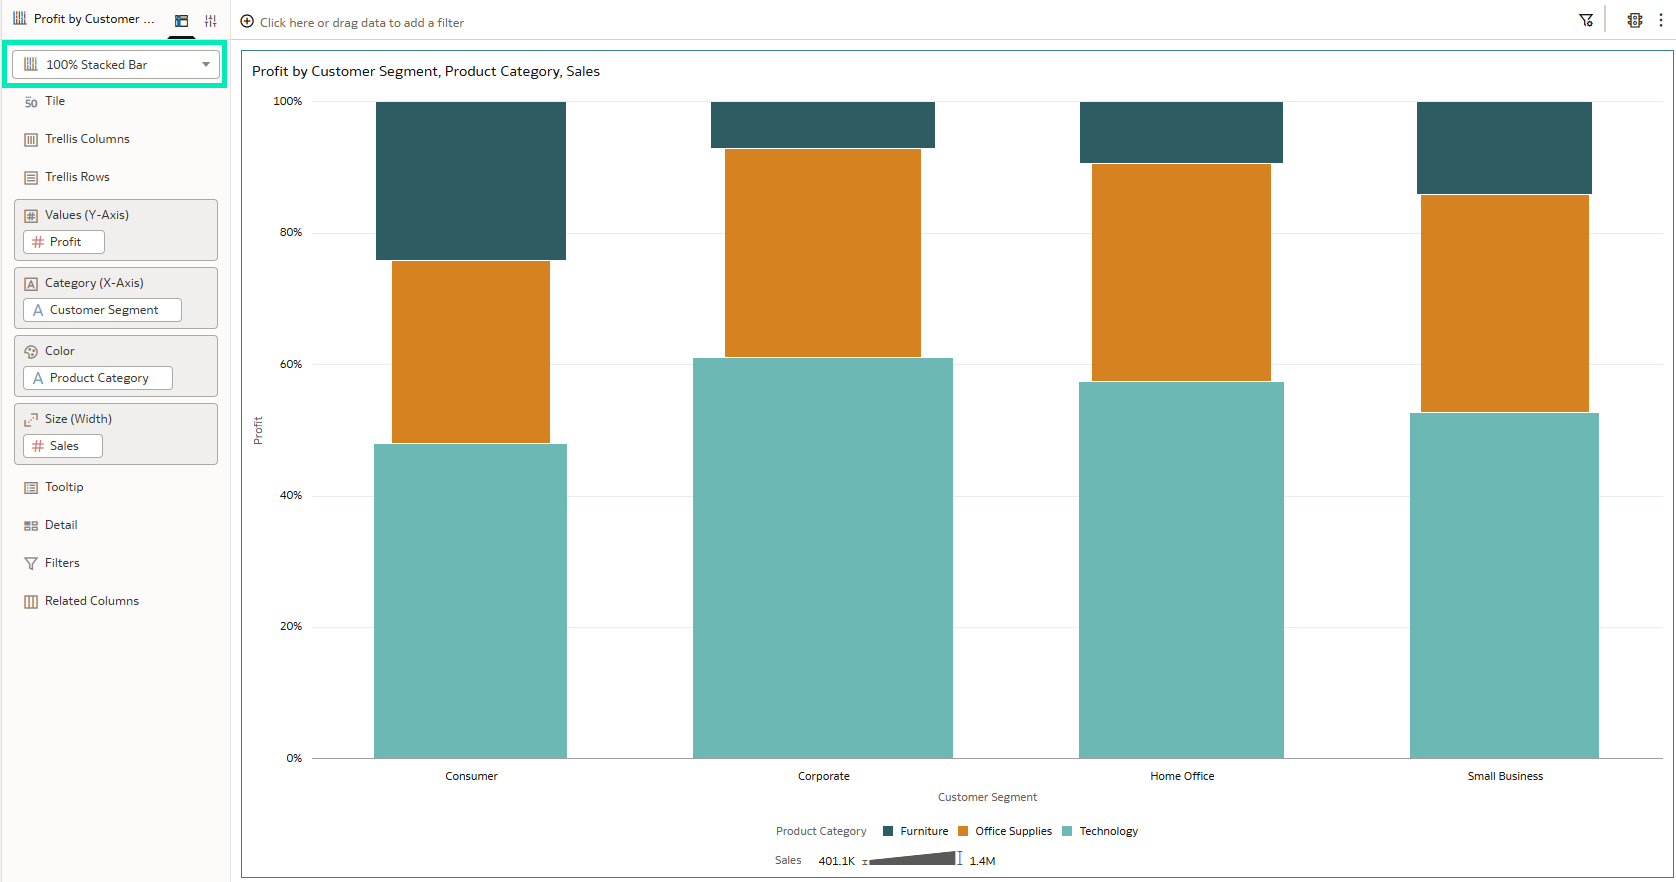Image resolution: width=1676 pixels, height=882 pixels.
Task: Click the Trellis Columns section
Action: tap(87, 139)
